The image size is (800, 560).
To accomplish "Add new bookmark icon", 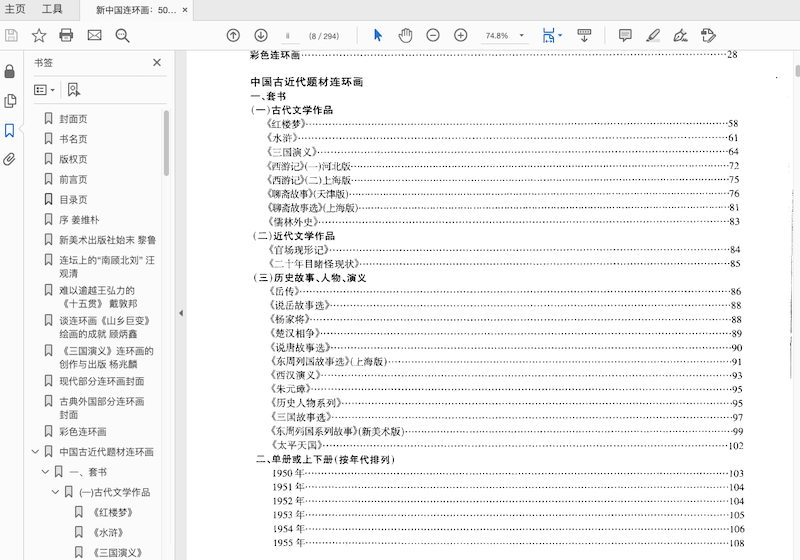I will 73,90.
